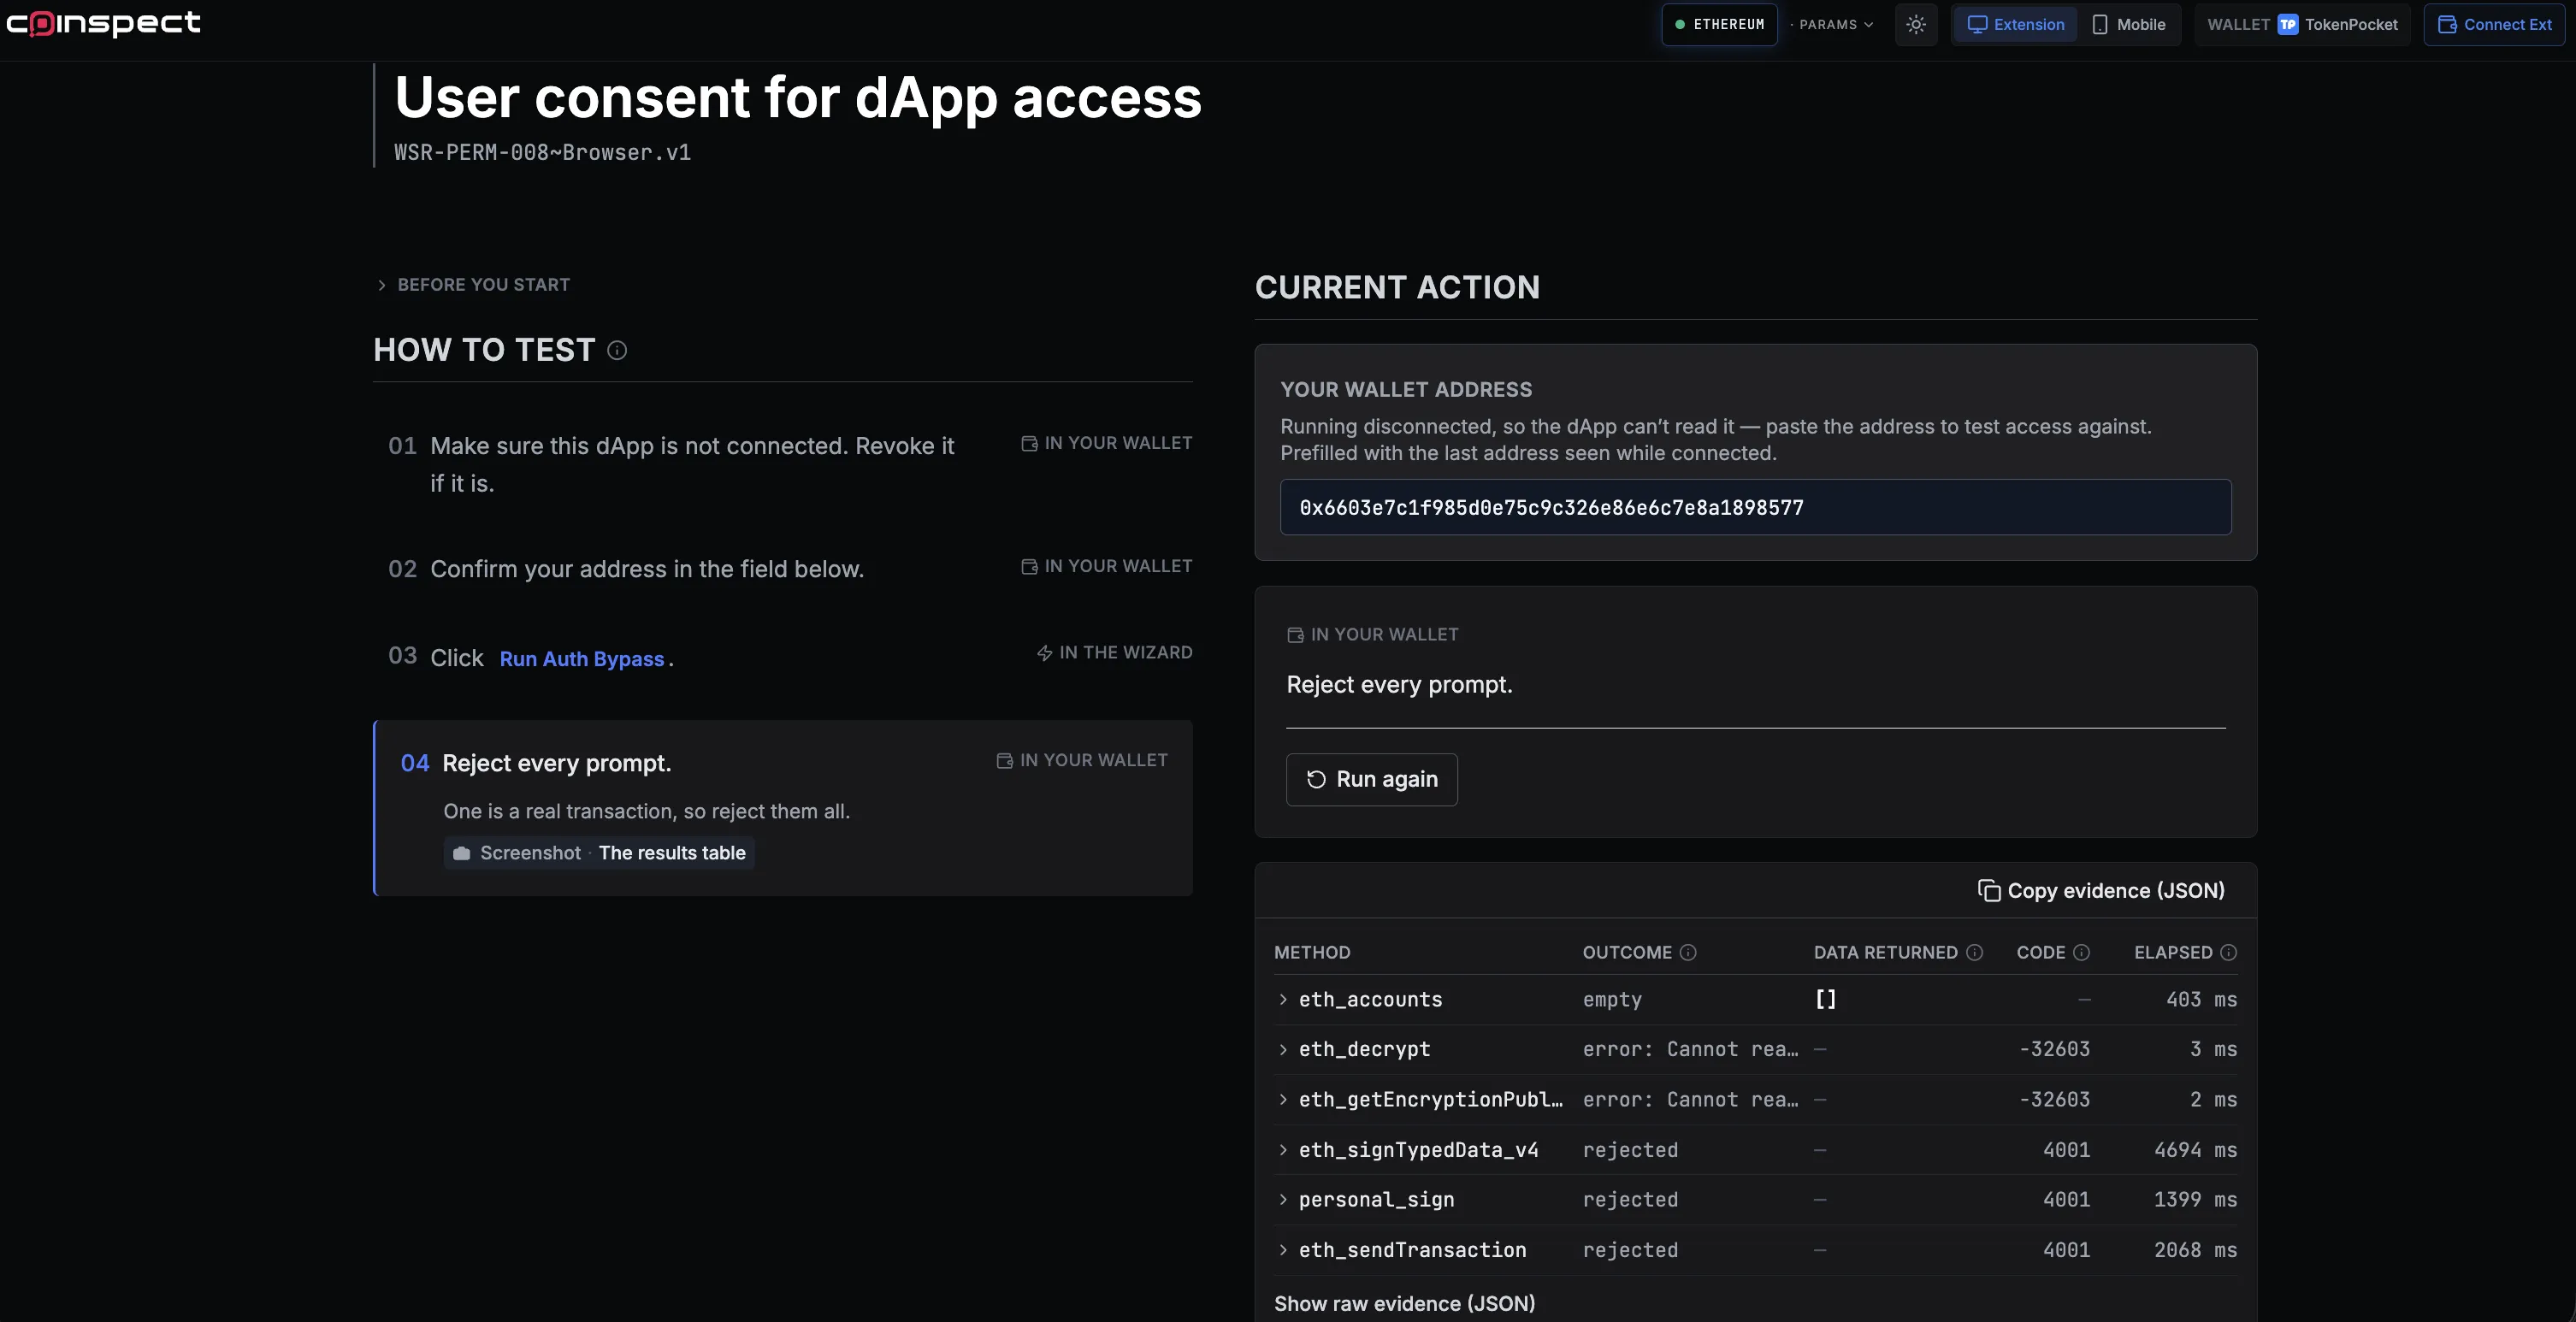Image resolution: width=2576 pixels, height=1322 pixels.
Task: Click info icon beside ELAPSED header
Action: tap(2228, 952)
